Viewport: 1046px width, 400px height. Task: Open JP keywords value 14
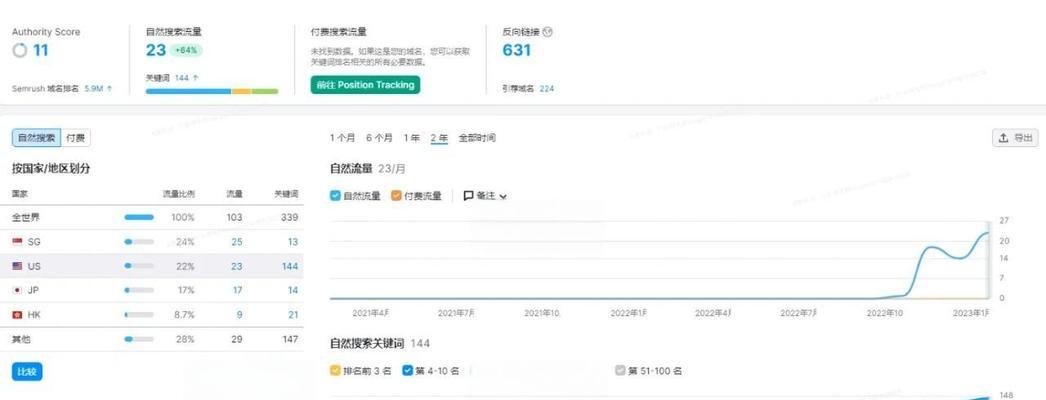pyautogui.click(x=293, y=290)
